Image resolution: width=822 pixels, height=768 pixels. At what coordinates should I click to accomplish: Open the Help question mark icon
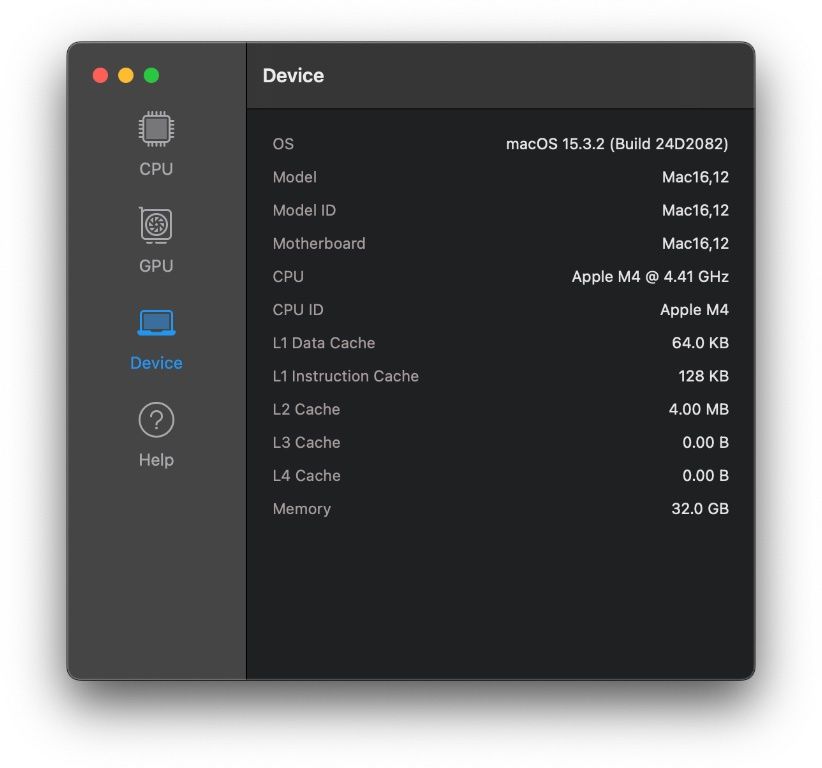(156, 420)
